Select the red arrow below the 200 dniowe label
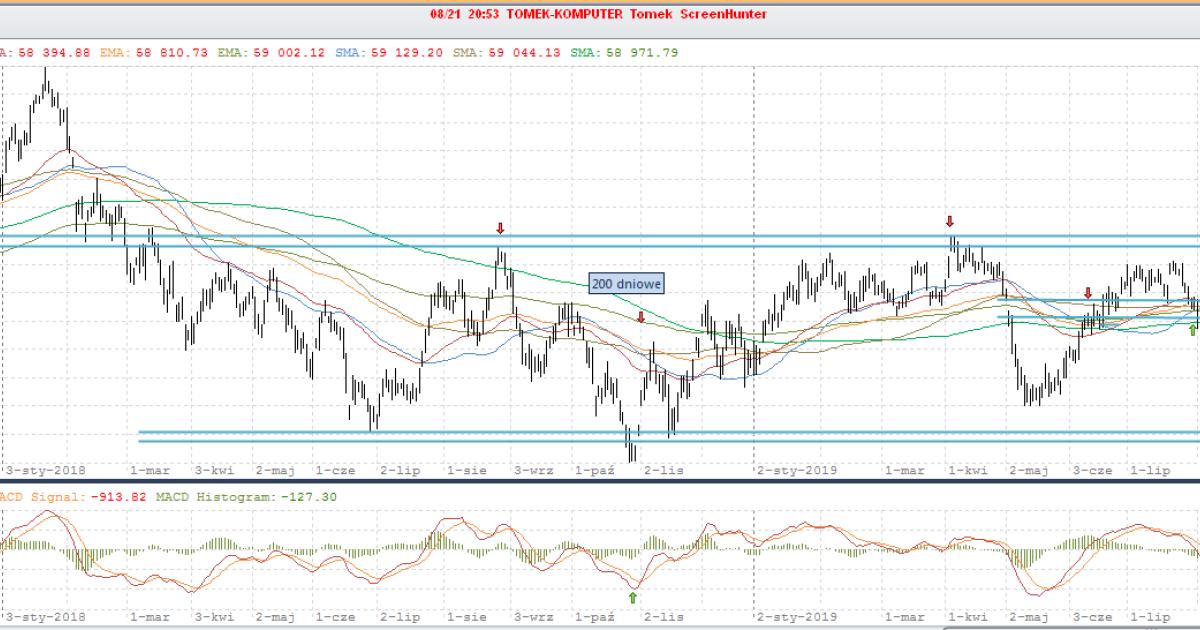This screenshot has width=1200, height=630. 641,317
